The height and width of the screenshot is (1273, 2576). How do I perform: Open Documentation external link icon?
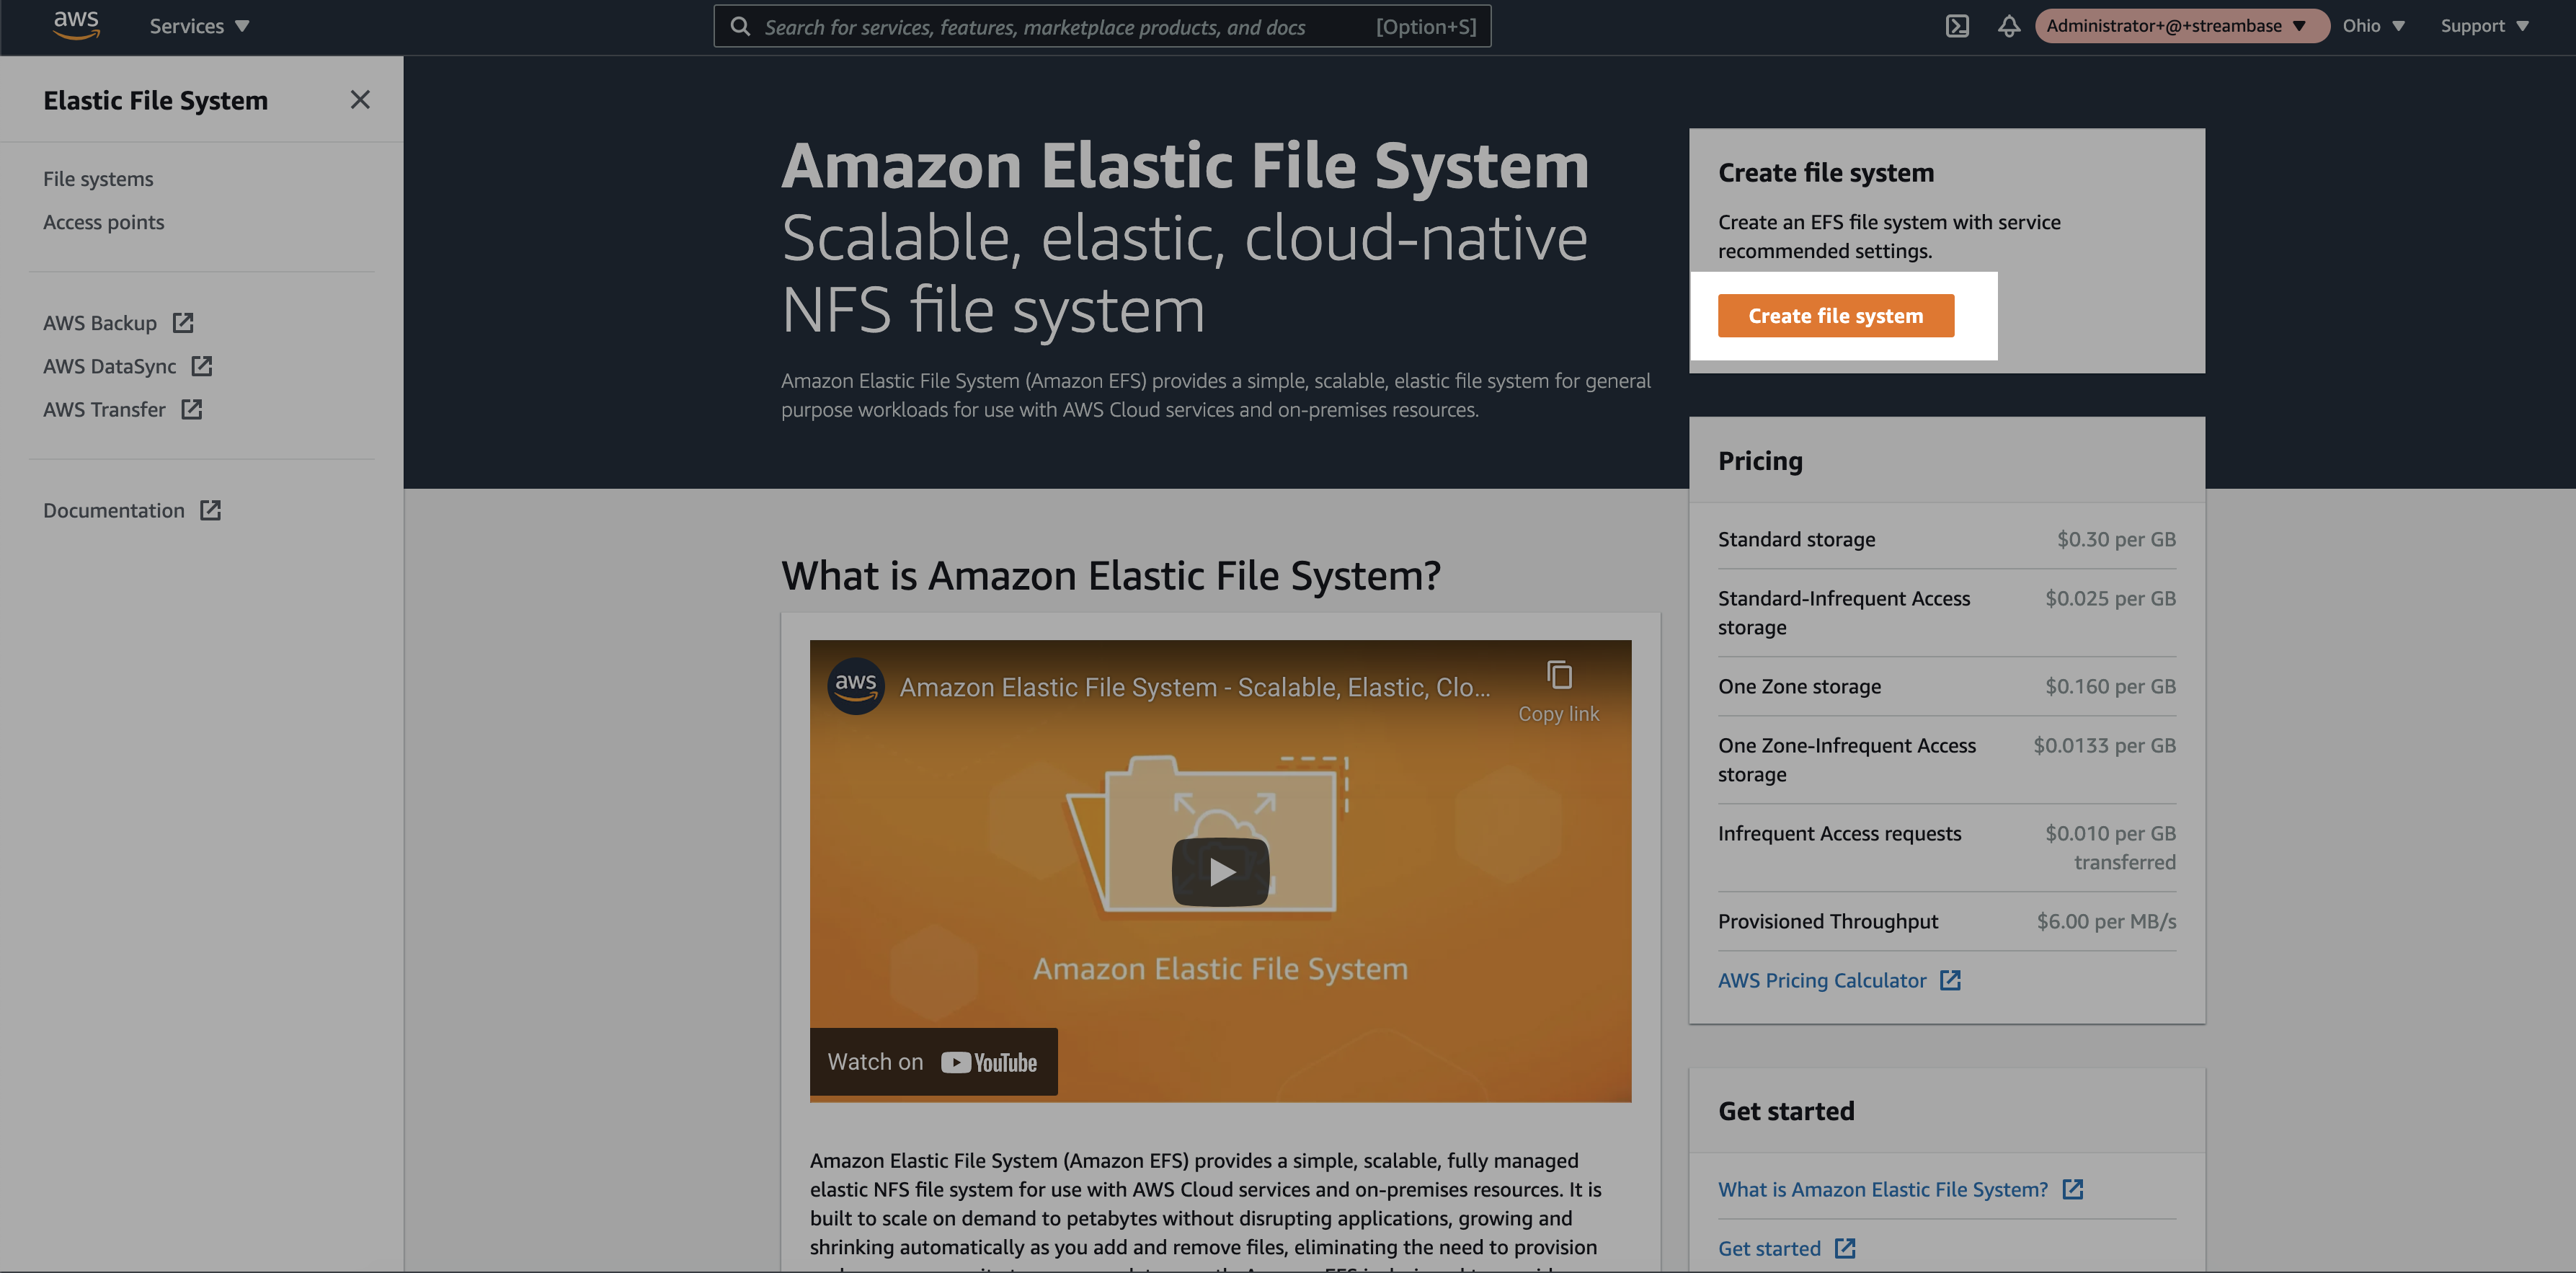point(210,510)
